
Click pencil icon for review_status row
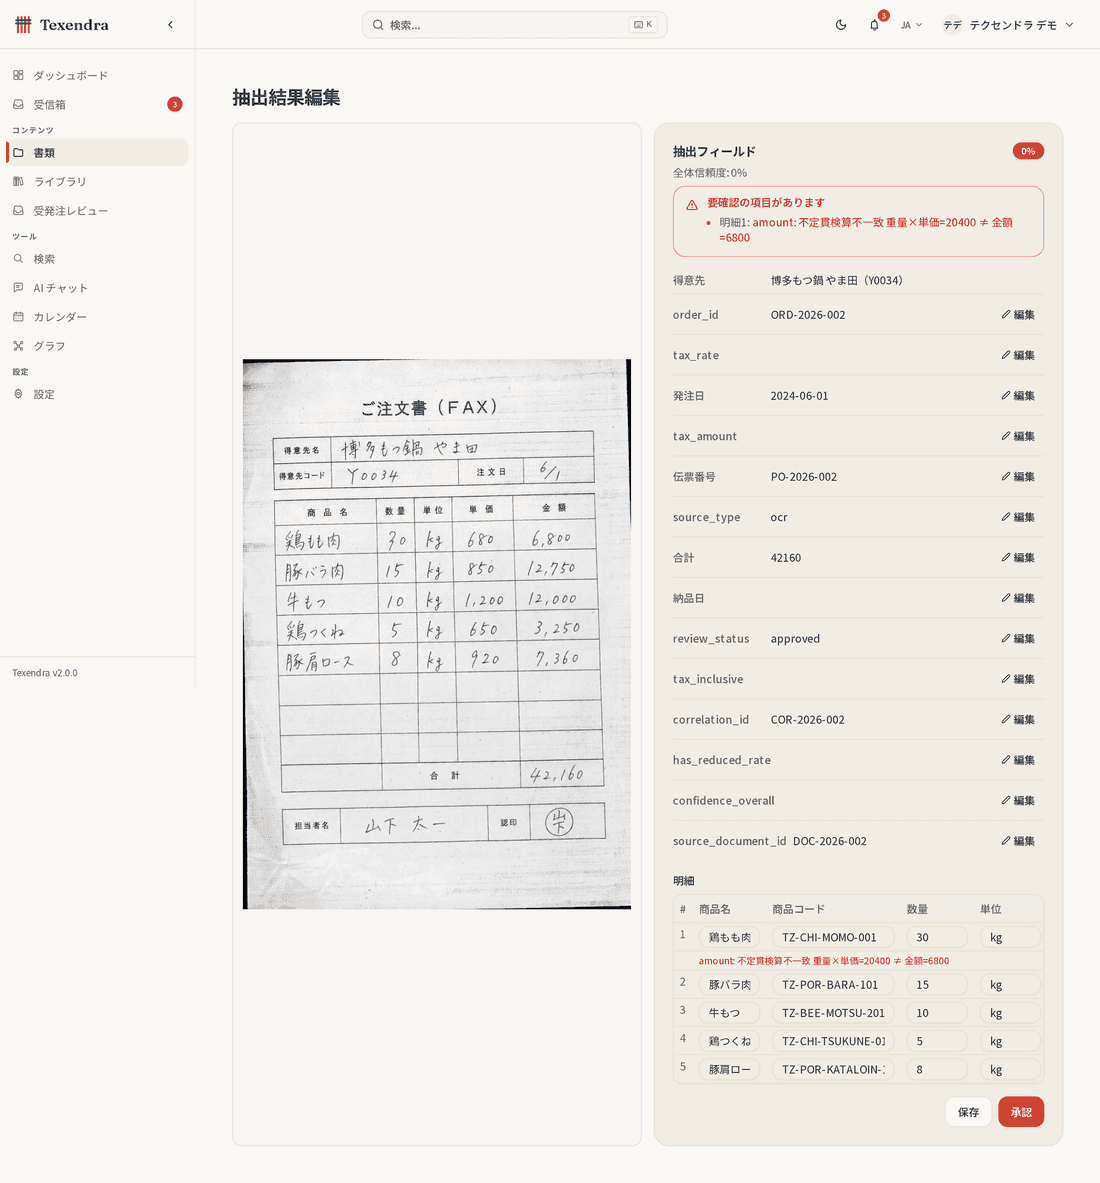click(x=1006, y=638)
